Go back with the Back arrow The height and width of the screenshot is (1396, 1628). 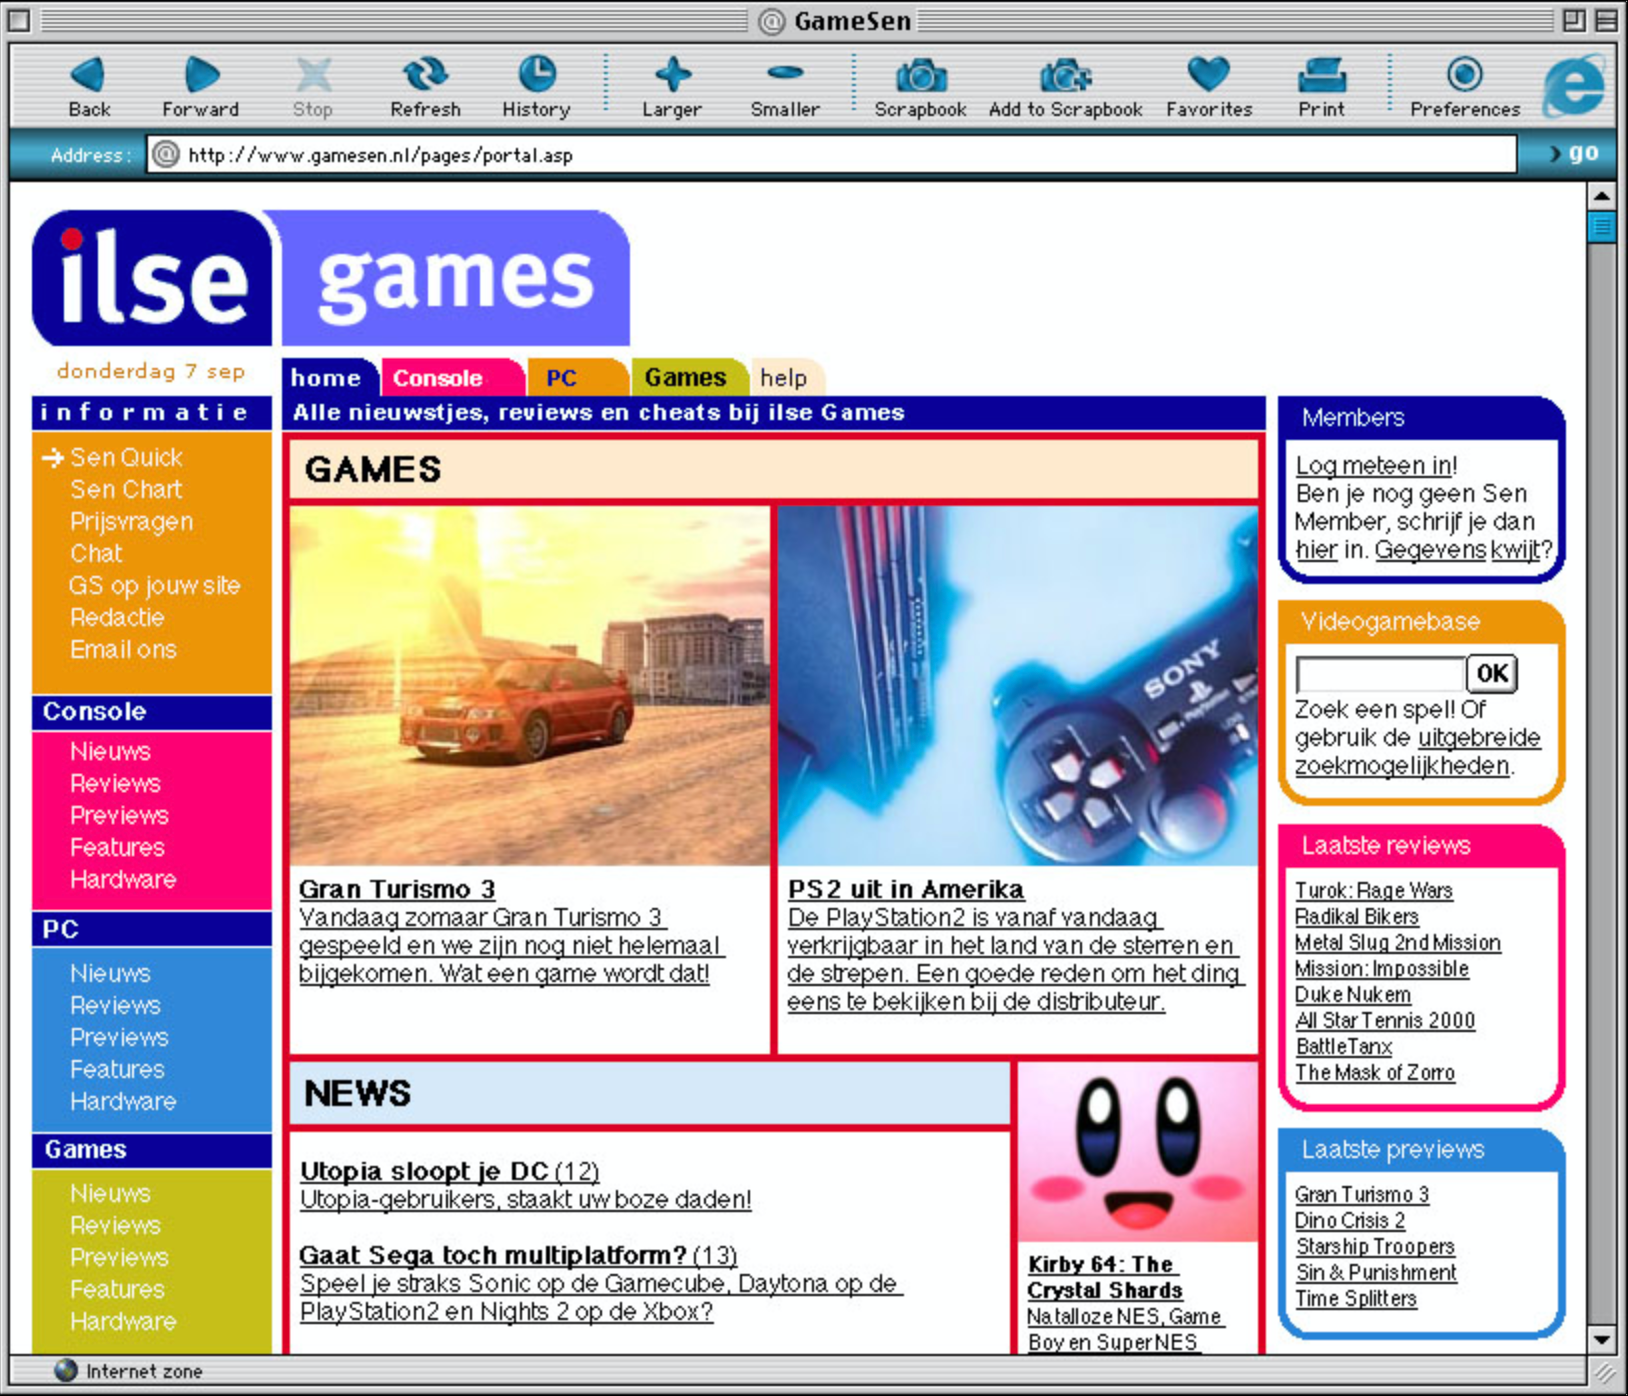88,75
